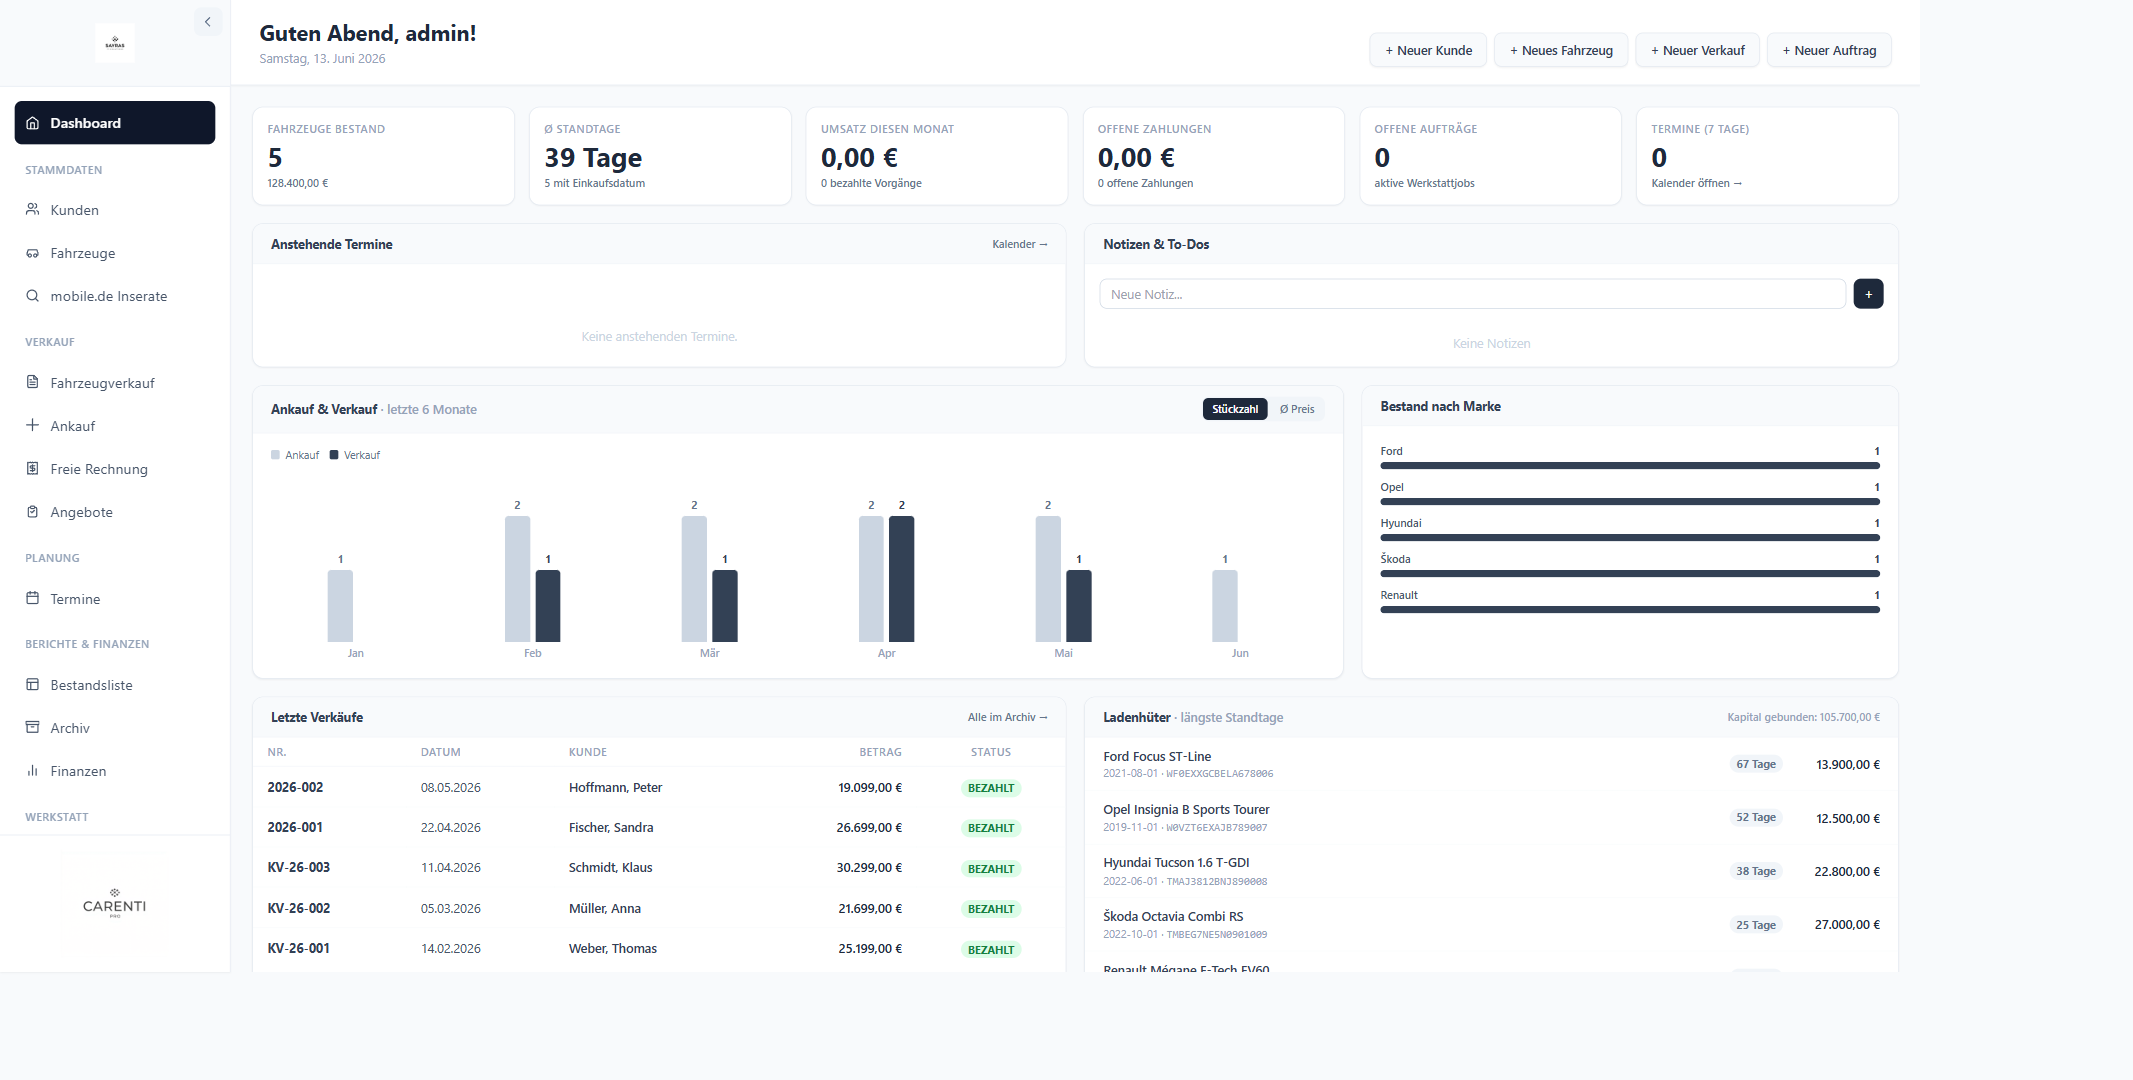The width and height of the screenshot is (2133, 1080).
Task: Click the April Verkauf bar in the chart
Action: 901,578
